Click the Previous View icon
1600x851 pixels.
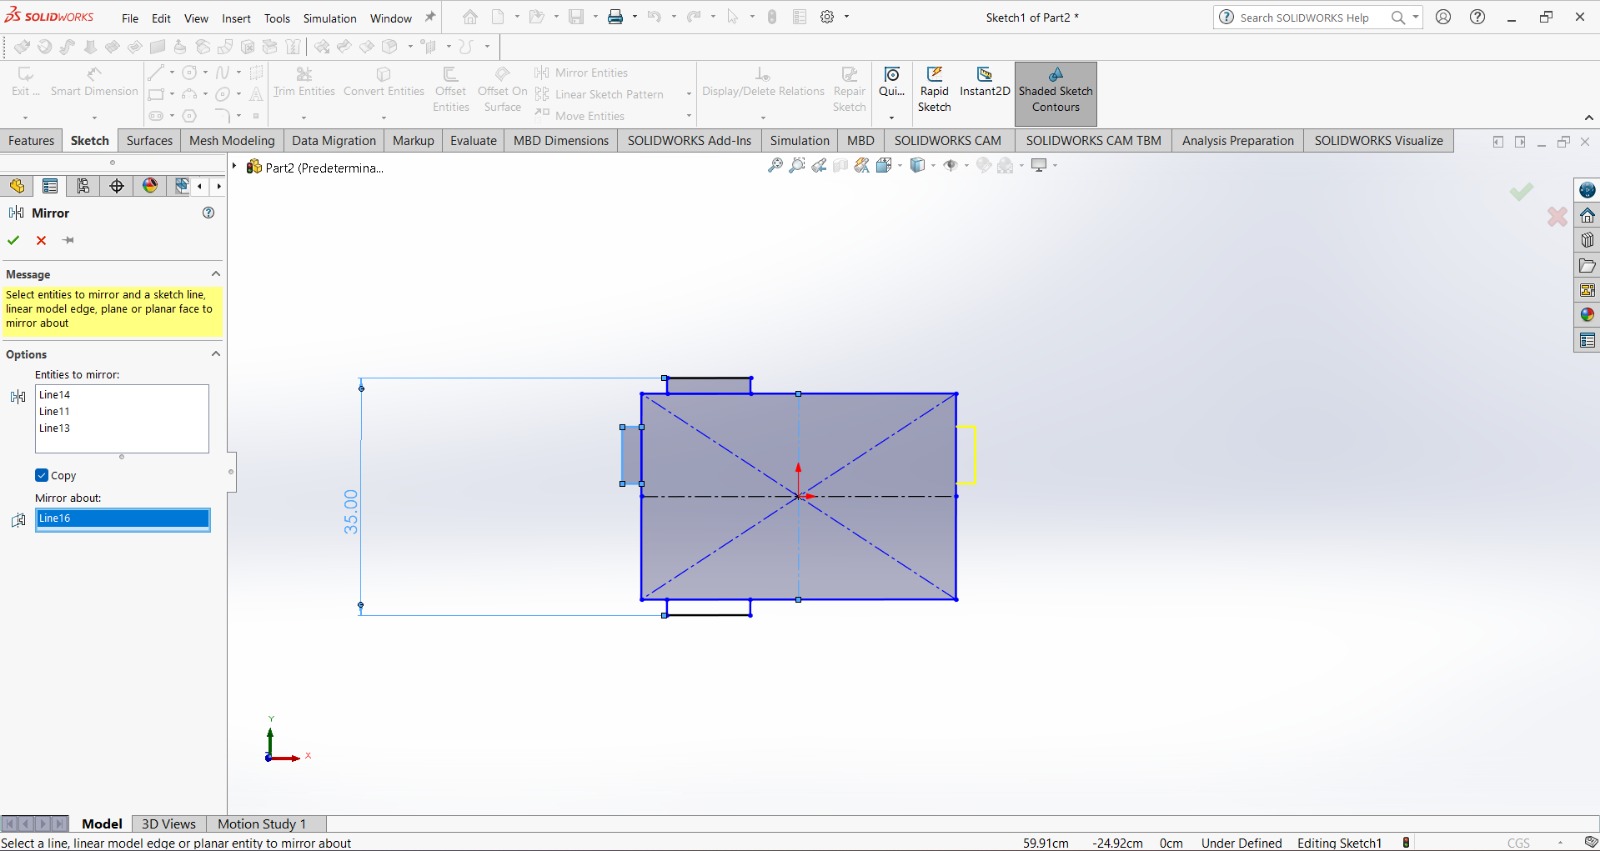(x=819, y=166)
